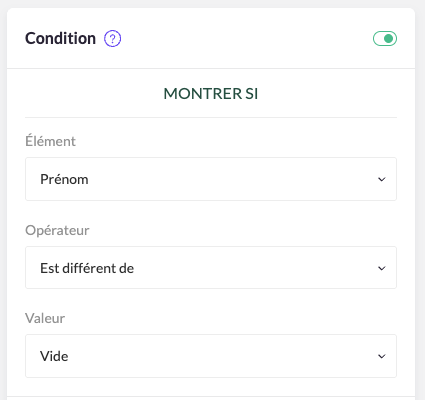Click the divider line under MONTRER SI
This screenshot has width=425, height=400.
211,117
